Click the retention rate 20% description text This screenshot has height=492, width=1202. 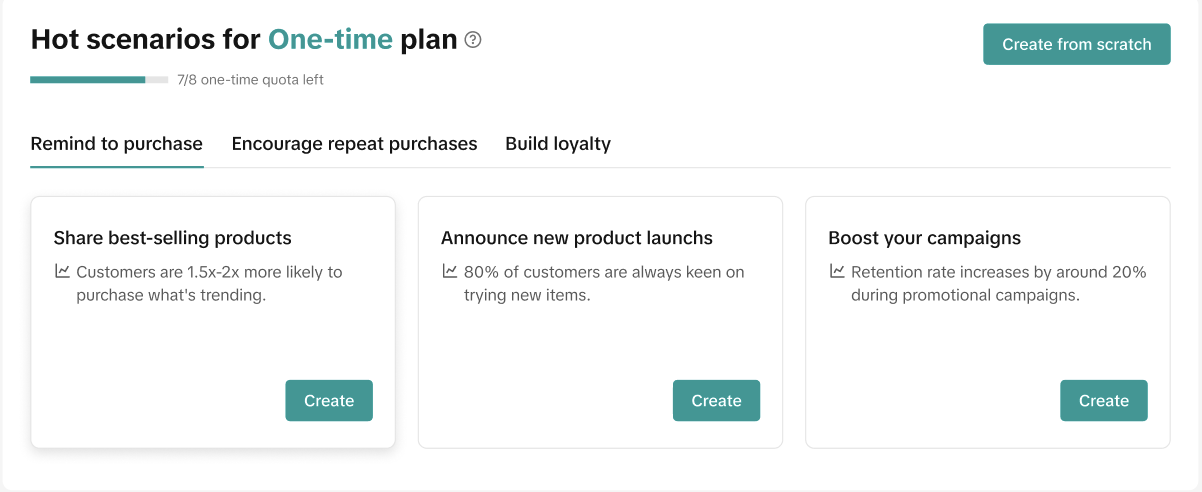(x=997, y=284)
